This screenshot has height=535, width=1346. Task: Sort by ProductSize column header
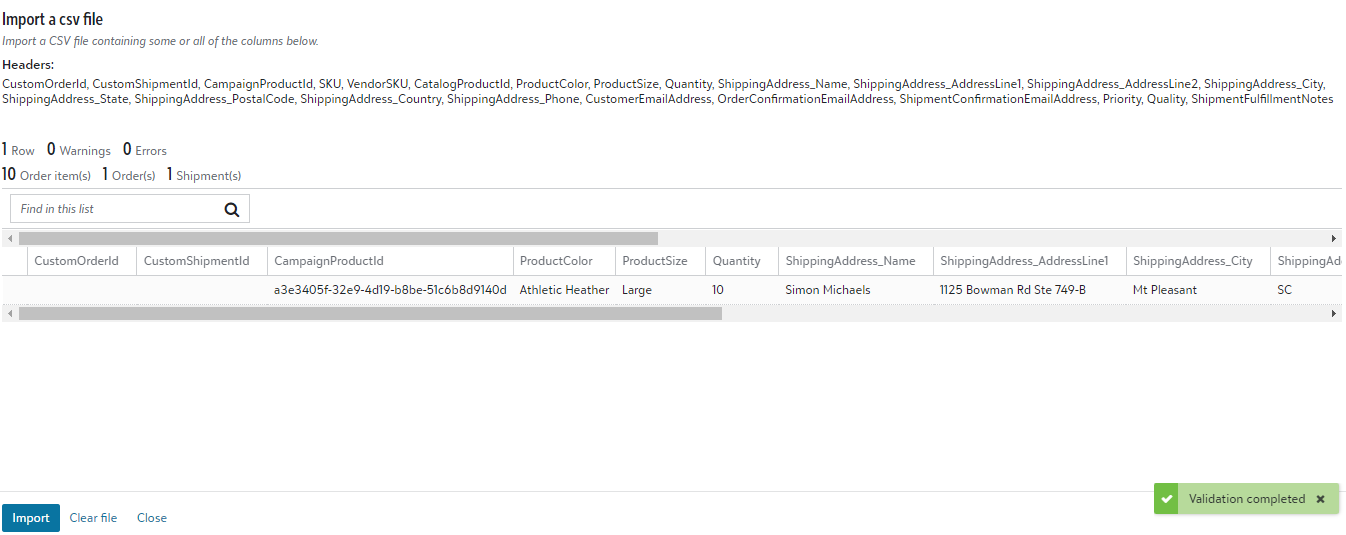click(660, 261)
